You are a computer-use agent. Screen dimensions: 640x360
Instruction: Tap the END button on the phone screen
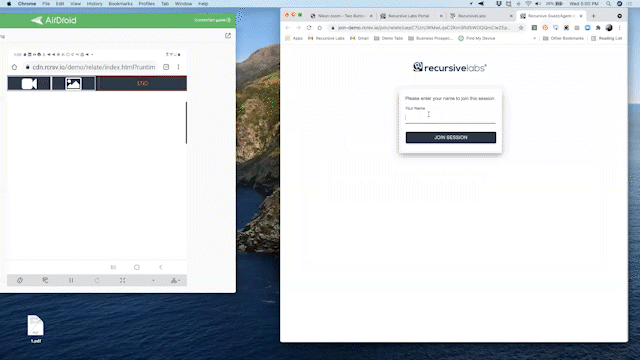click(x=142, y=84)
